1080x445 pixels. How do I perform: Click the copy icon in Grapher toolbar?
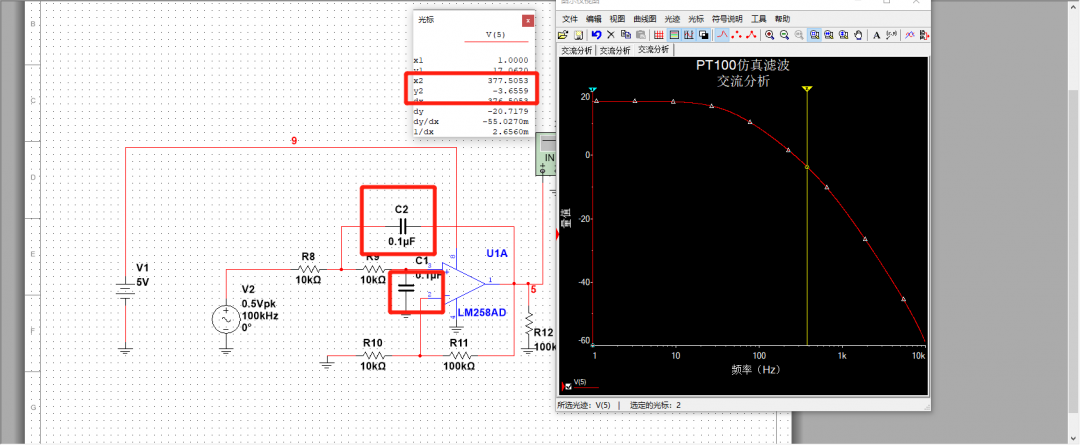pyautogui.click(x=626, y=34)
